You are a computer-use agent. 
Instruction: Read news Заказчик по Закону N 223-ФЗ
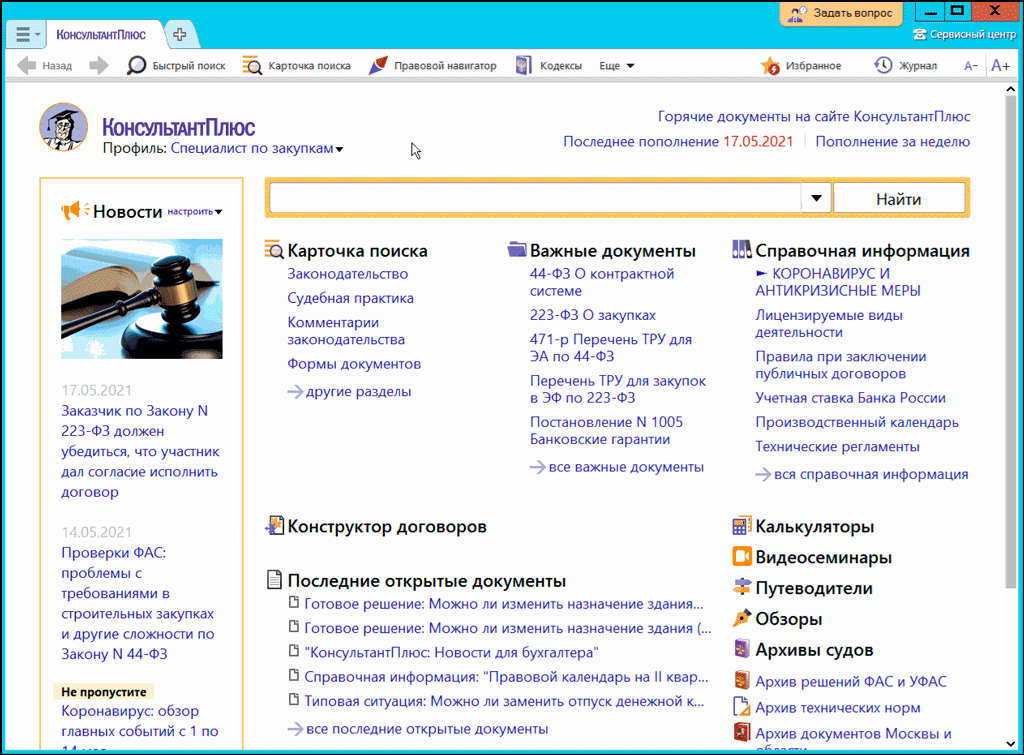pos(140,451)
